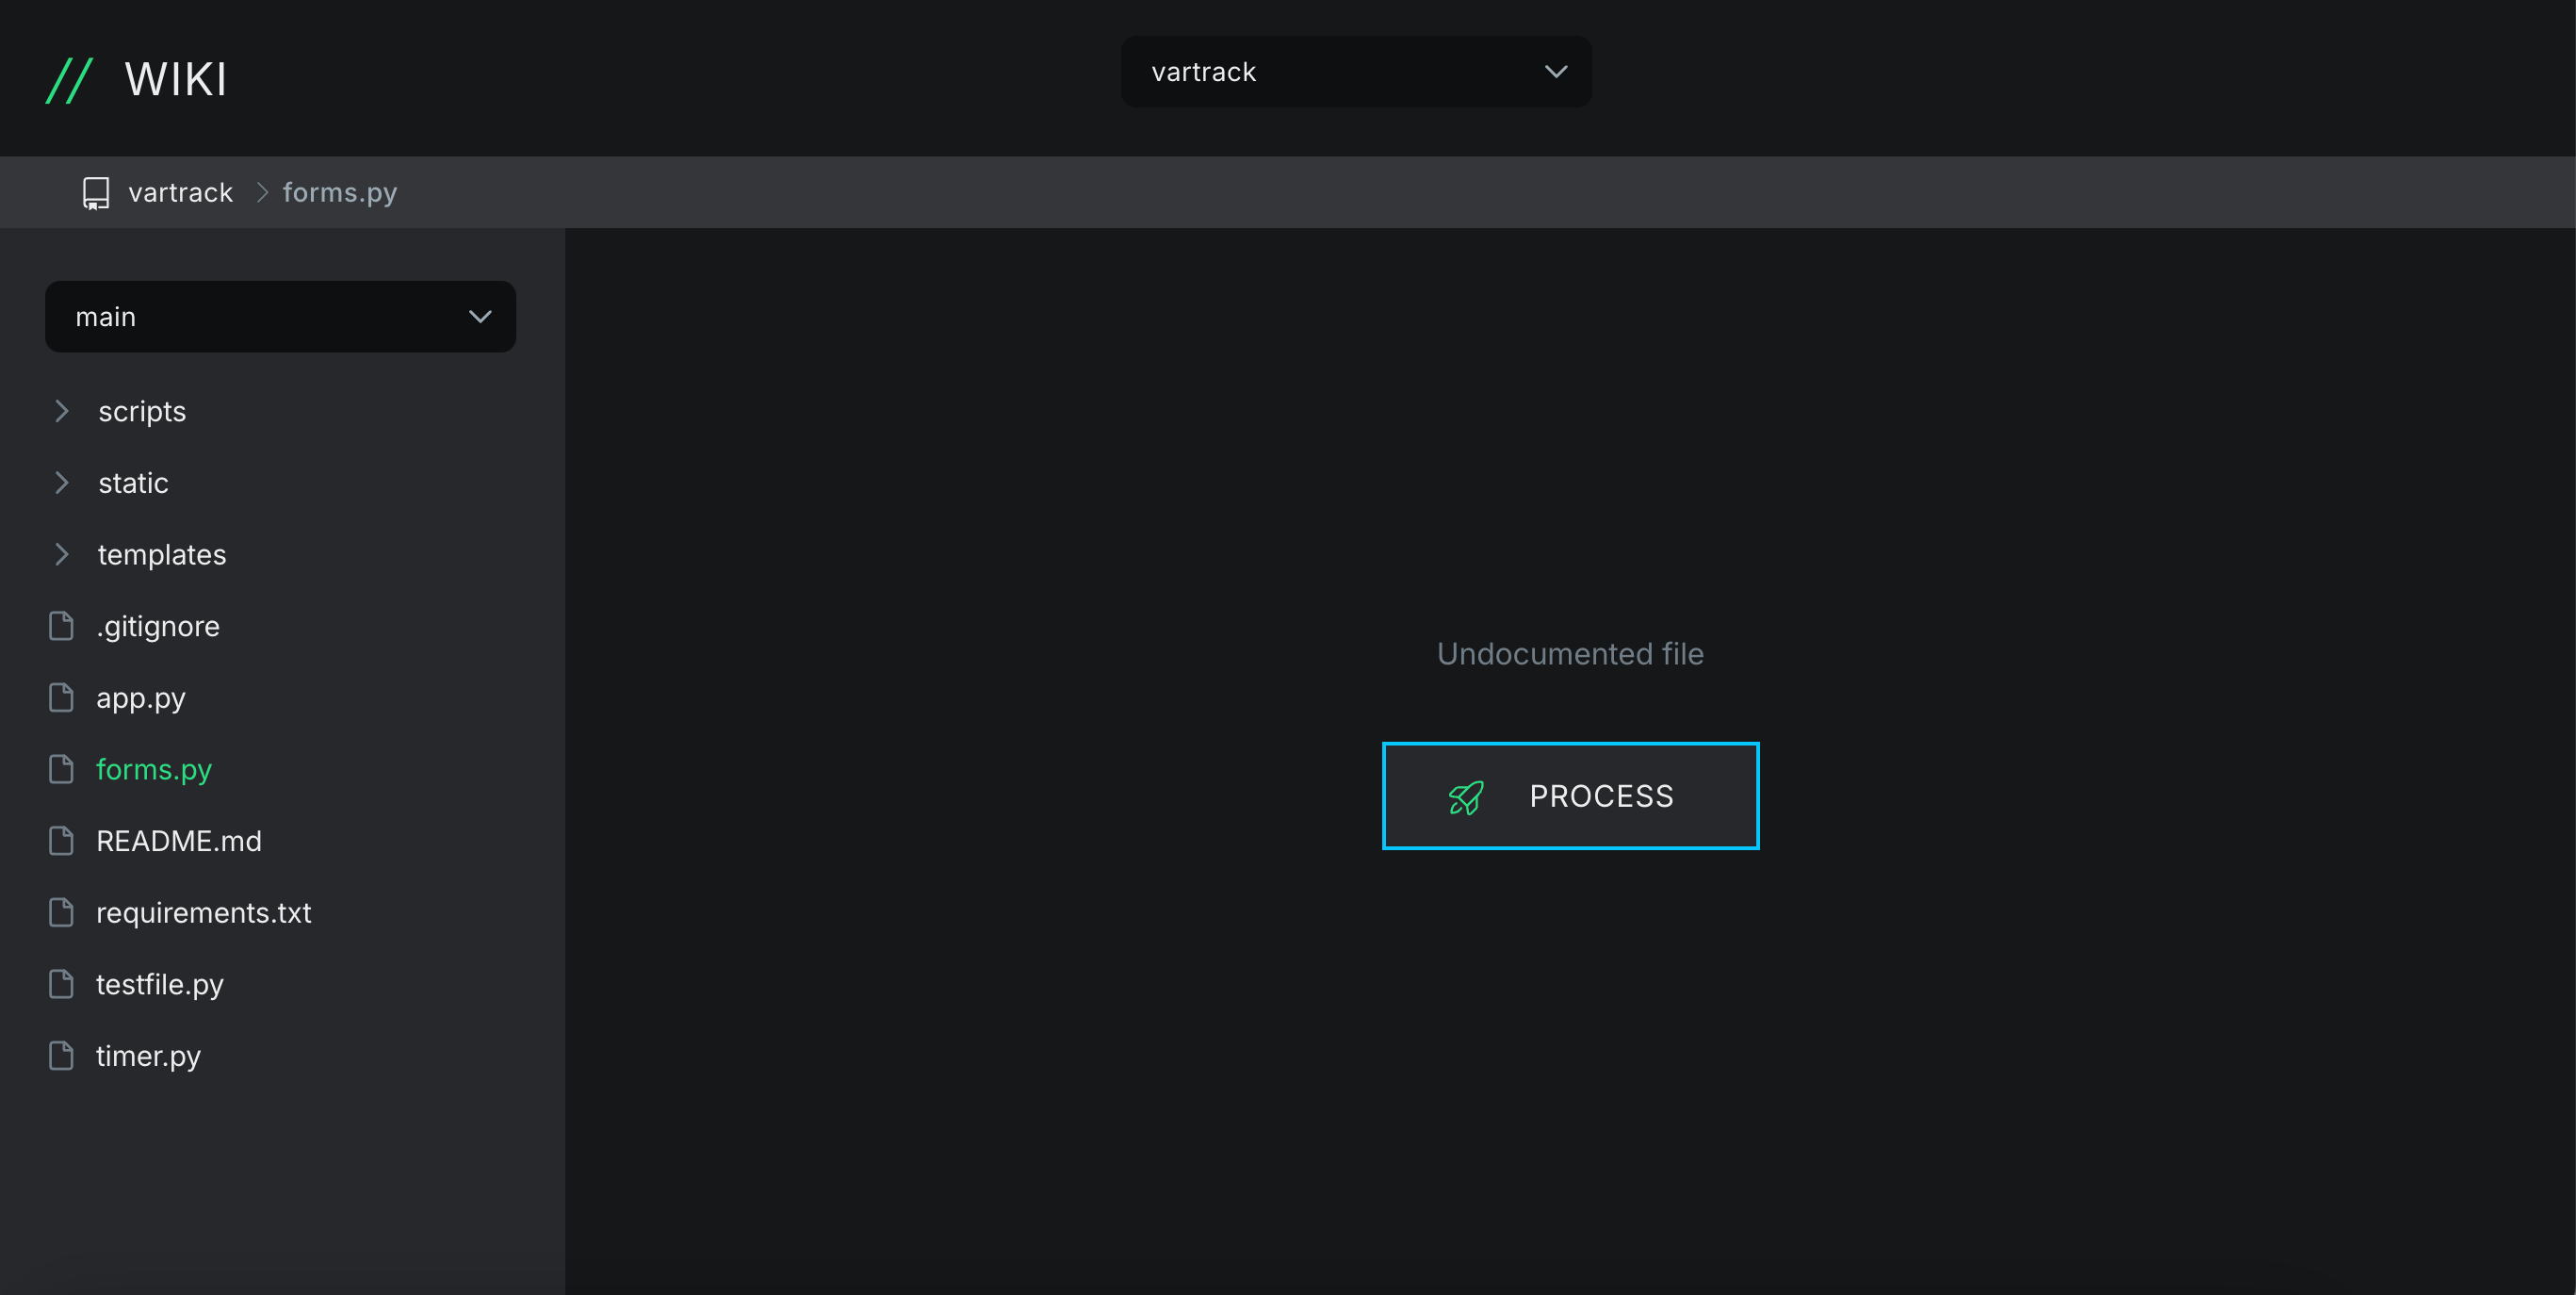Open the .gitignore file
Viewport: 2576px width, 1295px height.
158,627
